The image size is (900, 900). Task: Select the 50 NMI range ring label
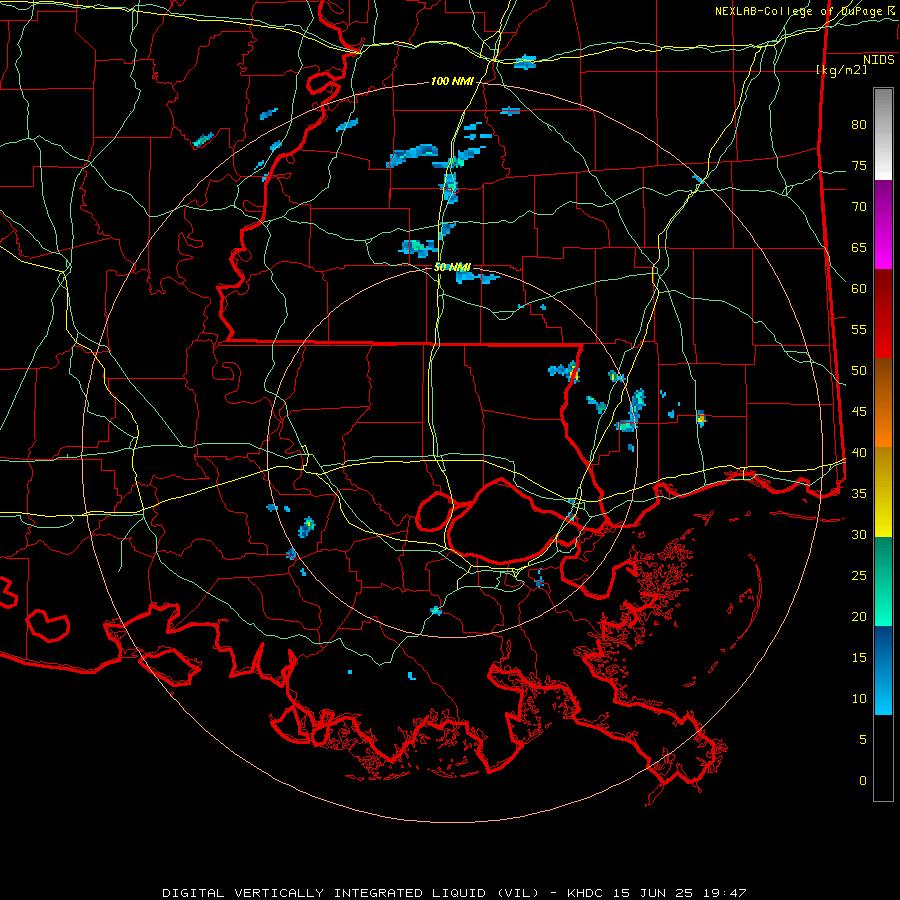452,267
